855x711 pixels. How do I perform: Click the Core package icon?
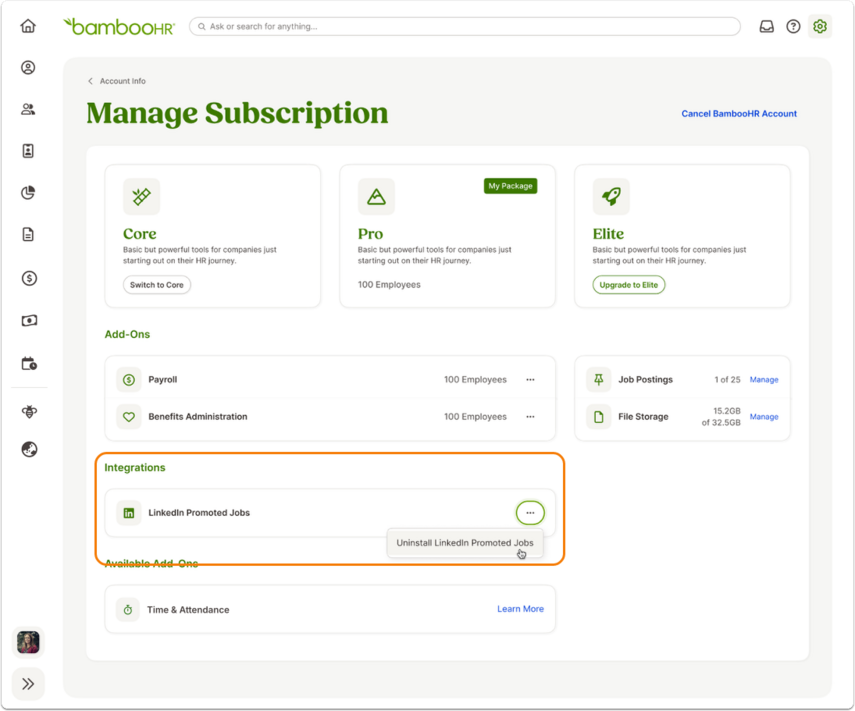tap(142, 196)
